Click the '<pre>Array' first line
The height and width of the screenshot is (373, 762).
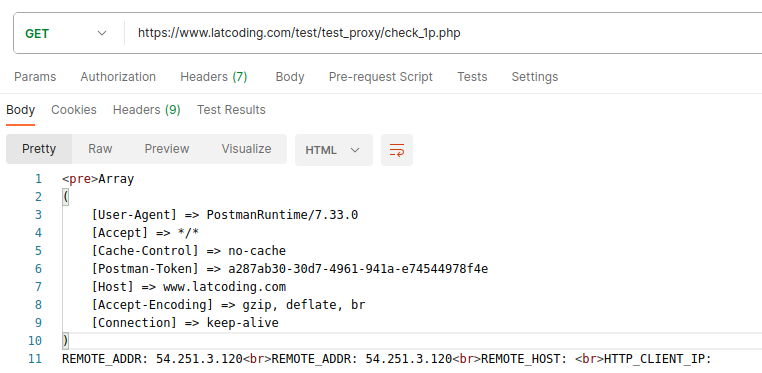(x=98, y=179)
